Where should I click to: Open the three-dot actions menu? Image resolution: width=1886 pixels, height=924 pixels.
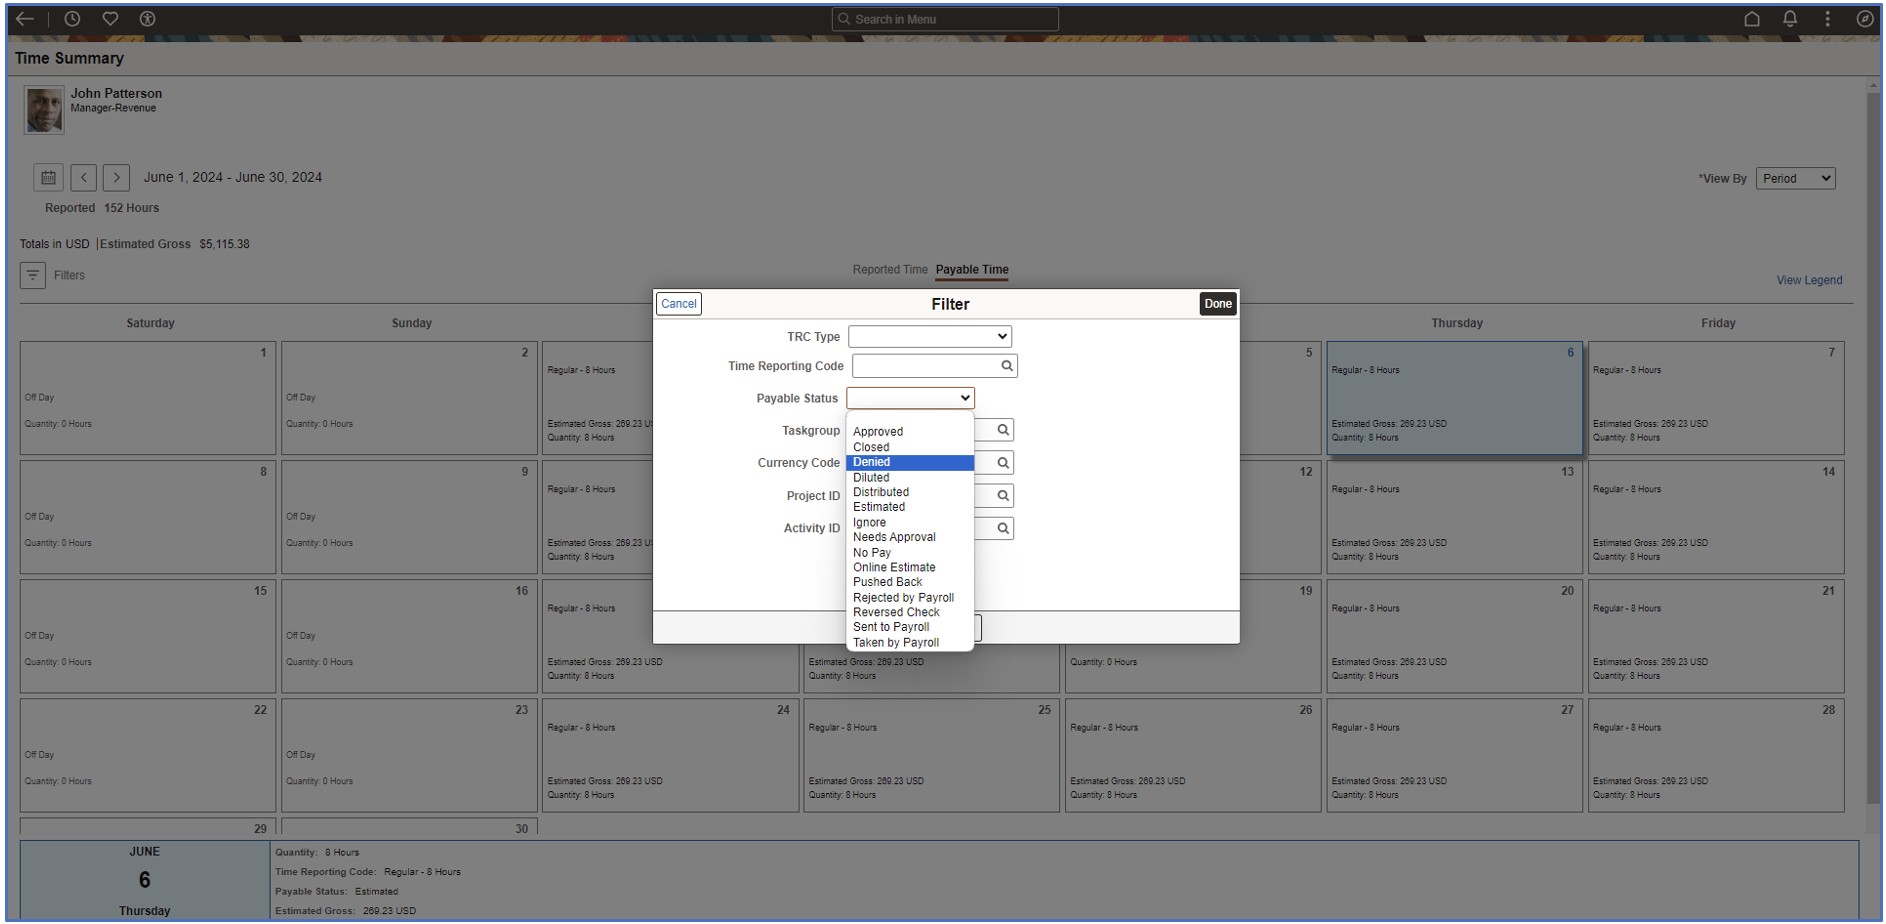[1827, 18]
